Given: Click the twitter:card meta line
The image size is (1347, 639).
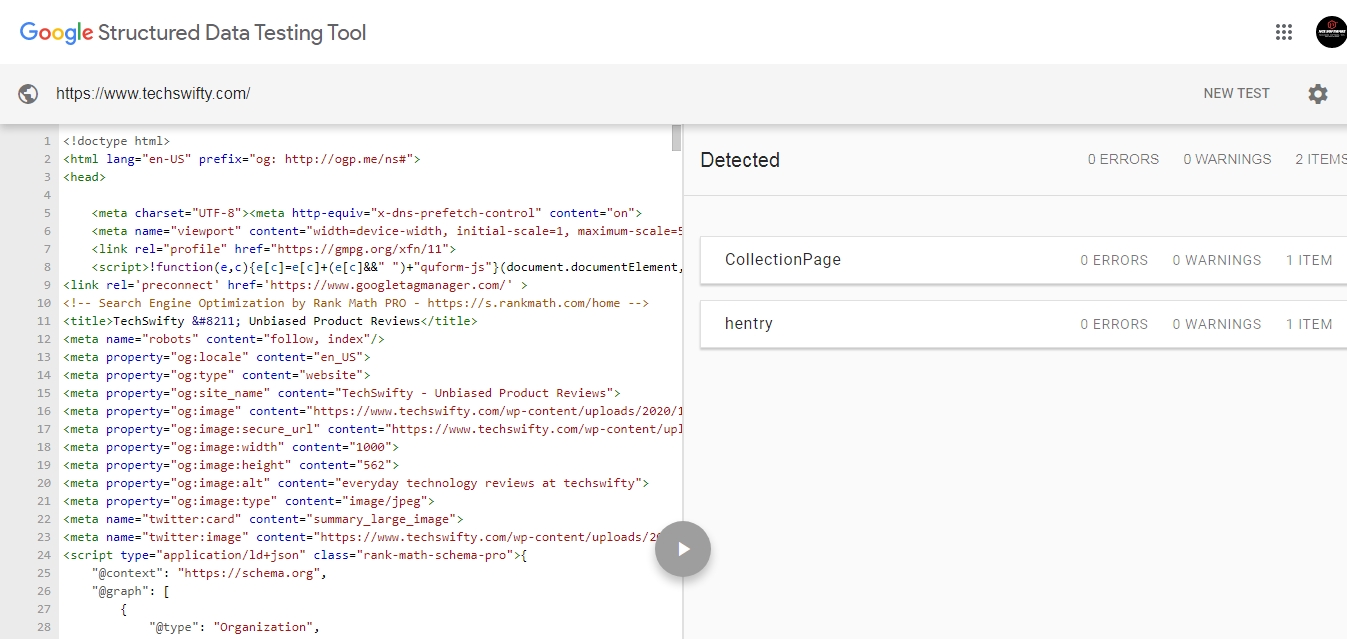Looking at the screenshot, I should [x=263, y=519].
